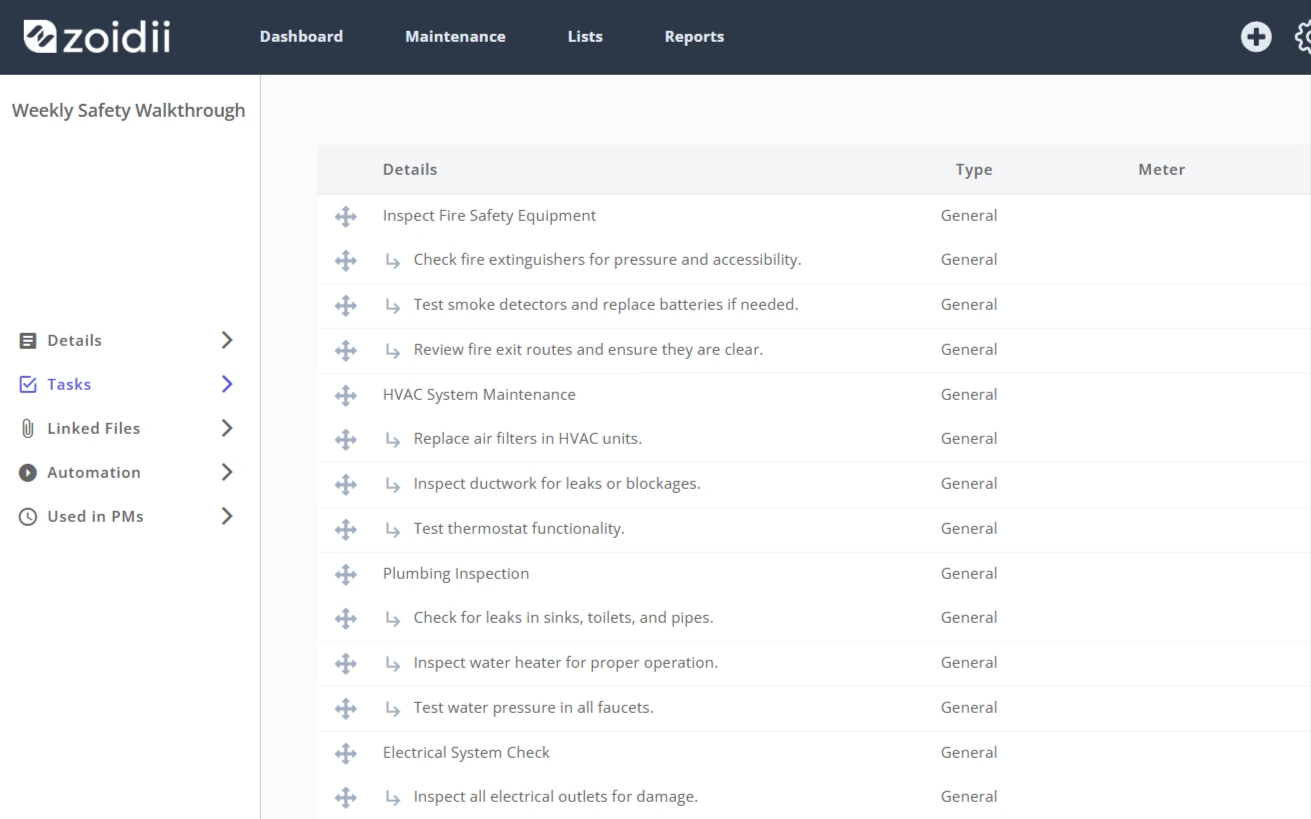This screenshot has height=819, width=1311.
Task: Click the Used in PMs clock icon
Action: 28,517
